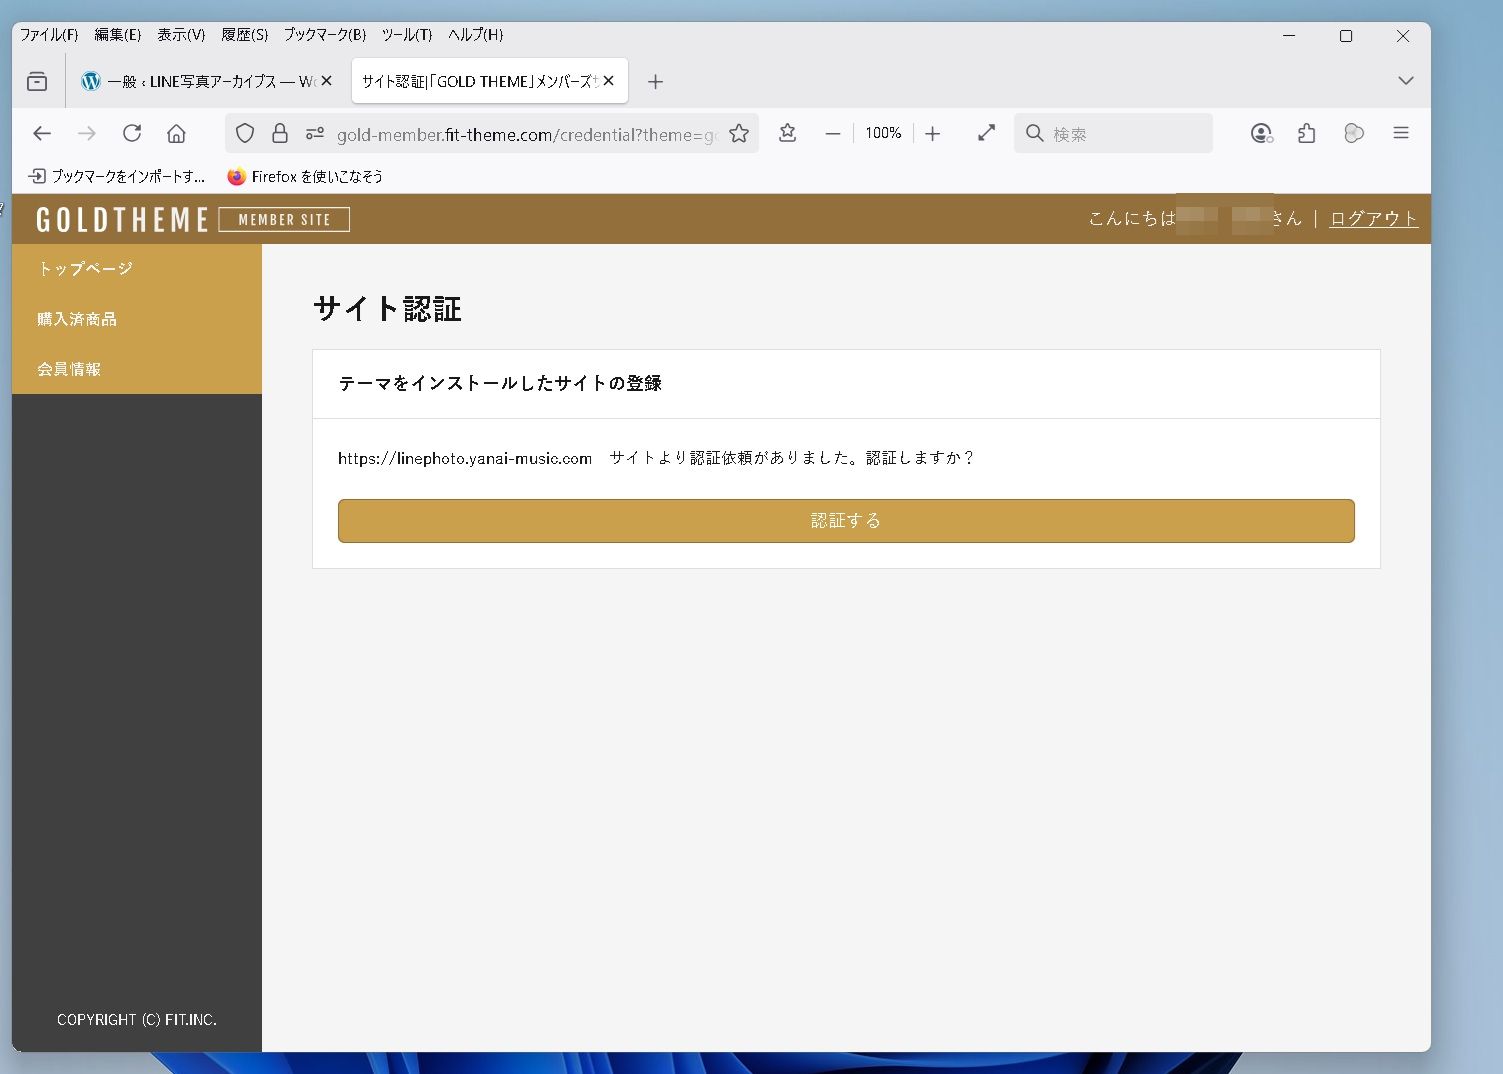Open Firefox View icon left of tabs
The width and height of the screenshot is (1503, 1074).
click(37, 81)
